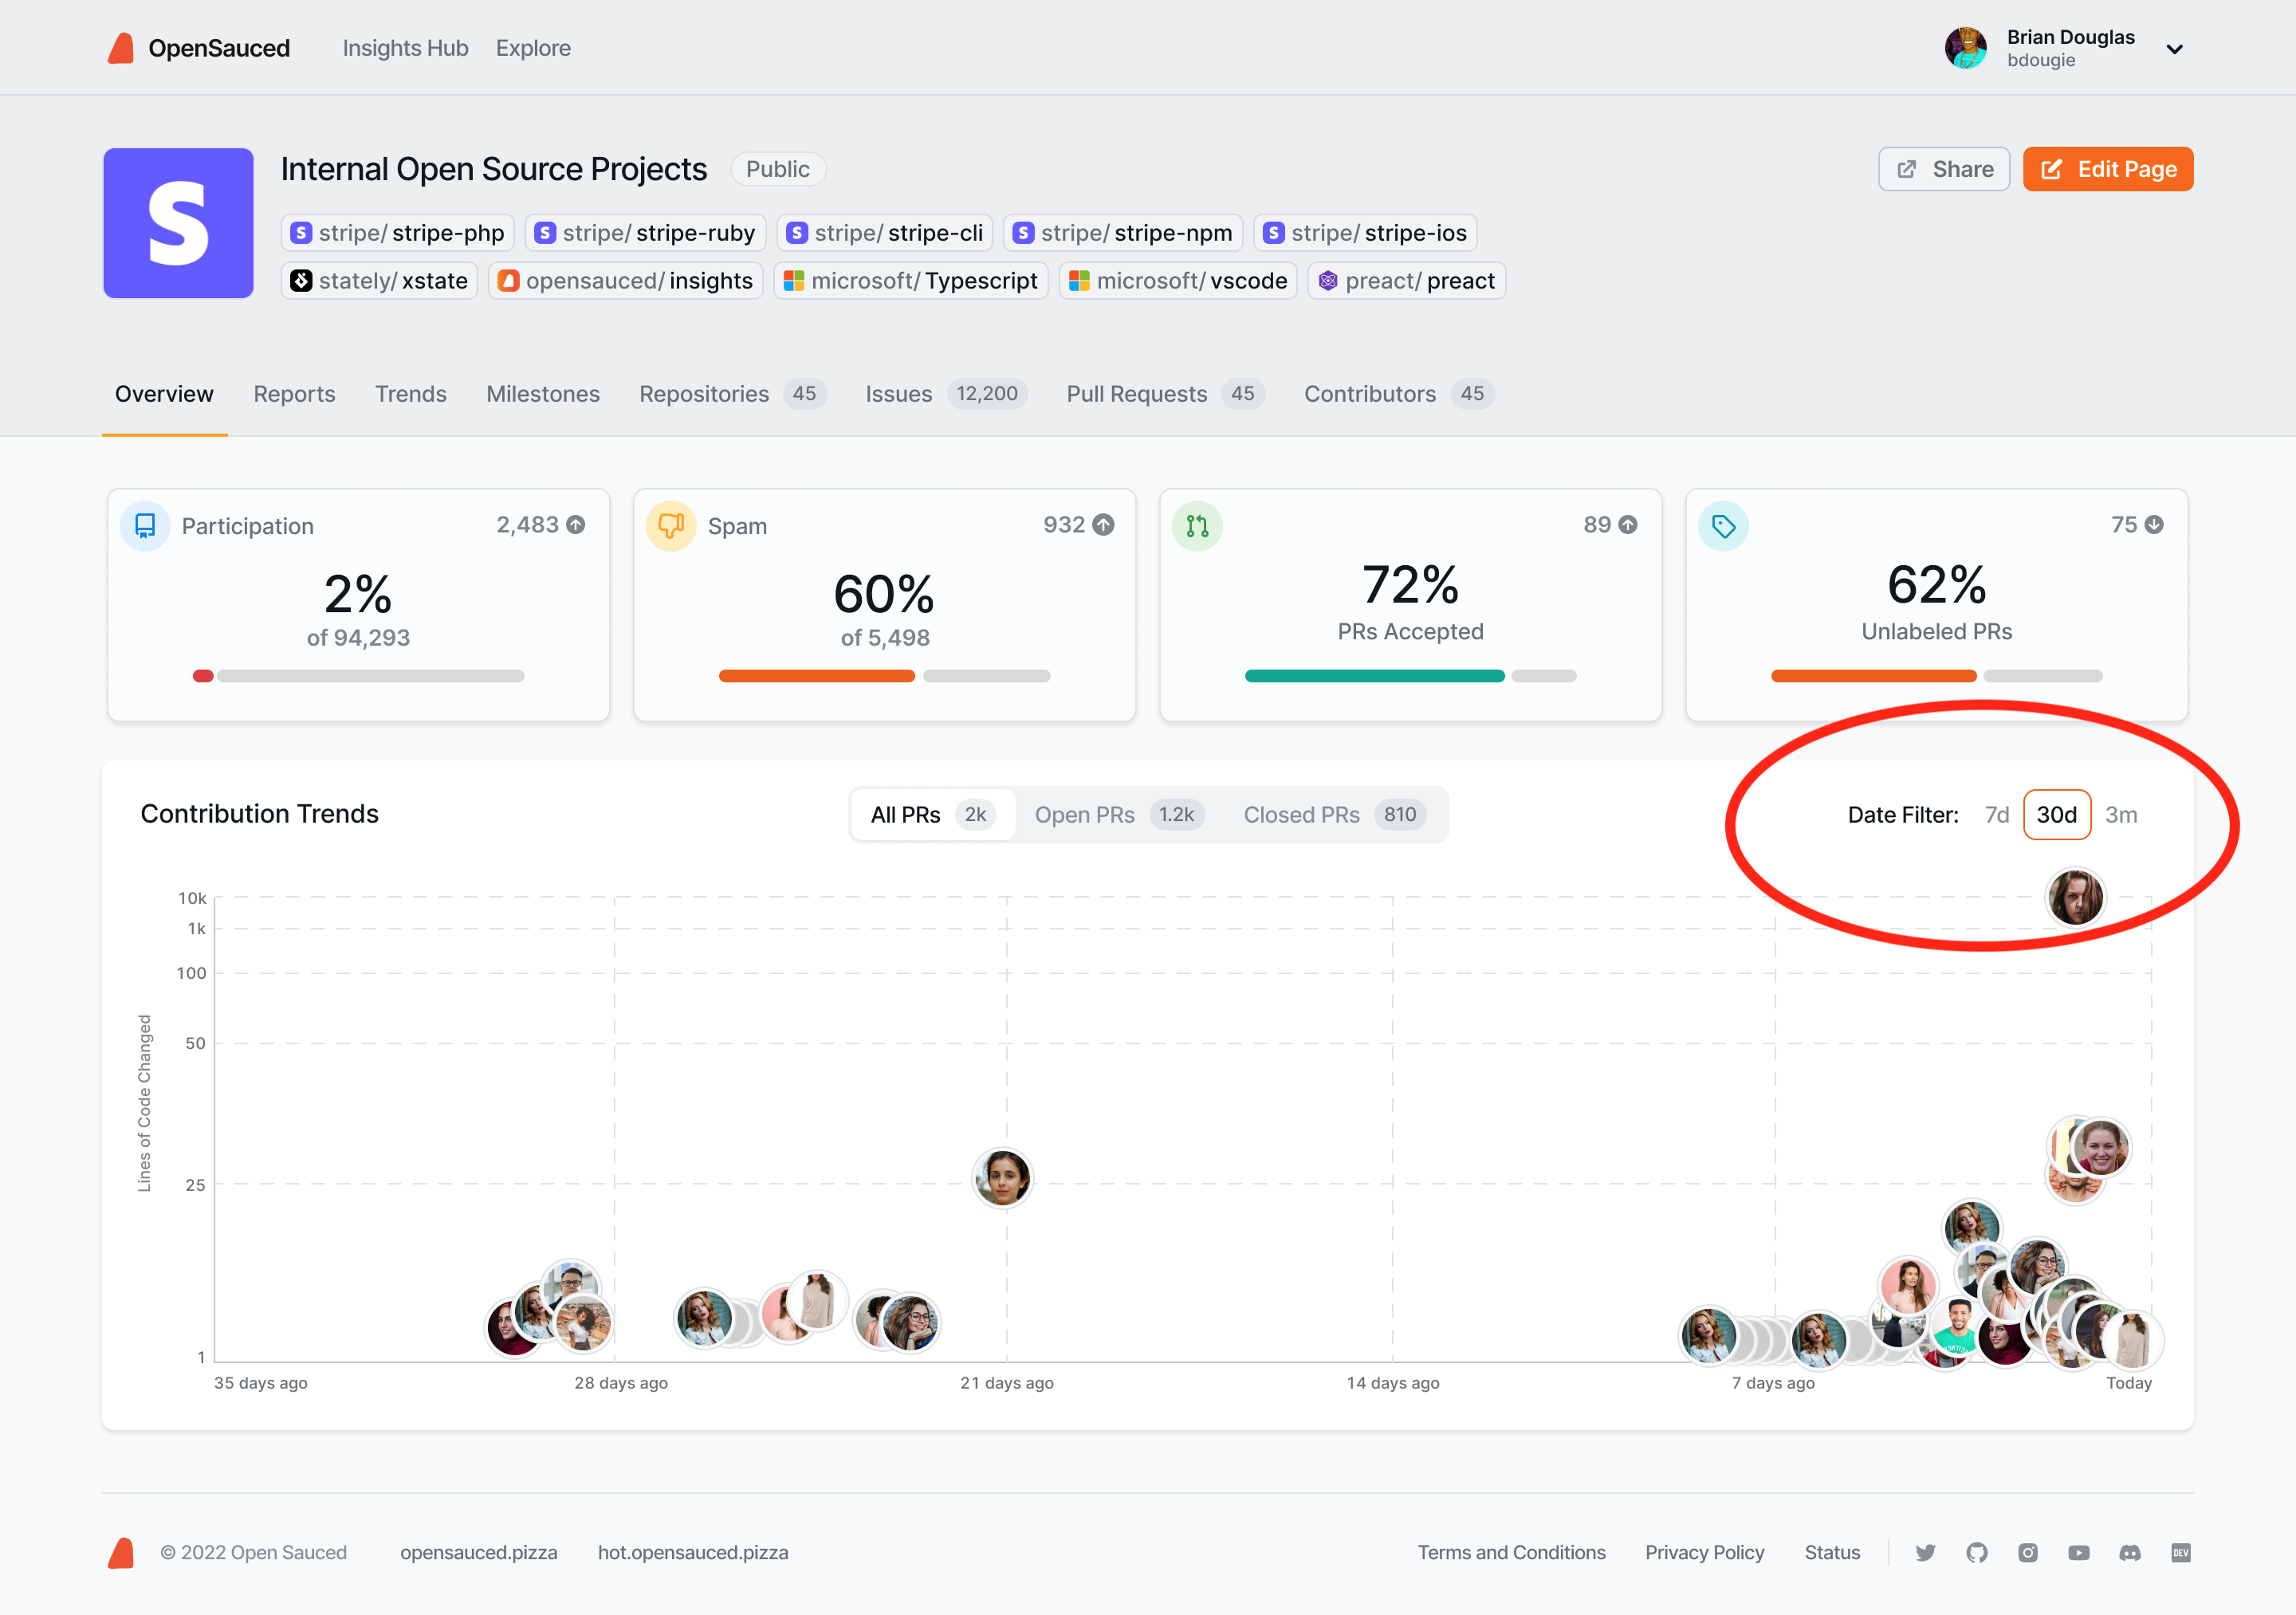Select the All PRs filter
Image resolution: width=2296 pixels, height=1615 pixels.
934,815
